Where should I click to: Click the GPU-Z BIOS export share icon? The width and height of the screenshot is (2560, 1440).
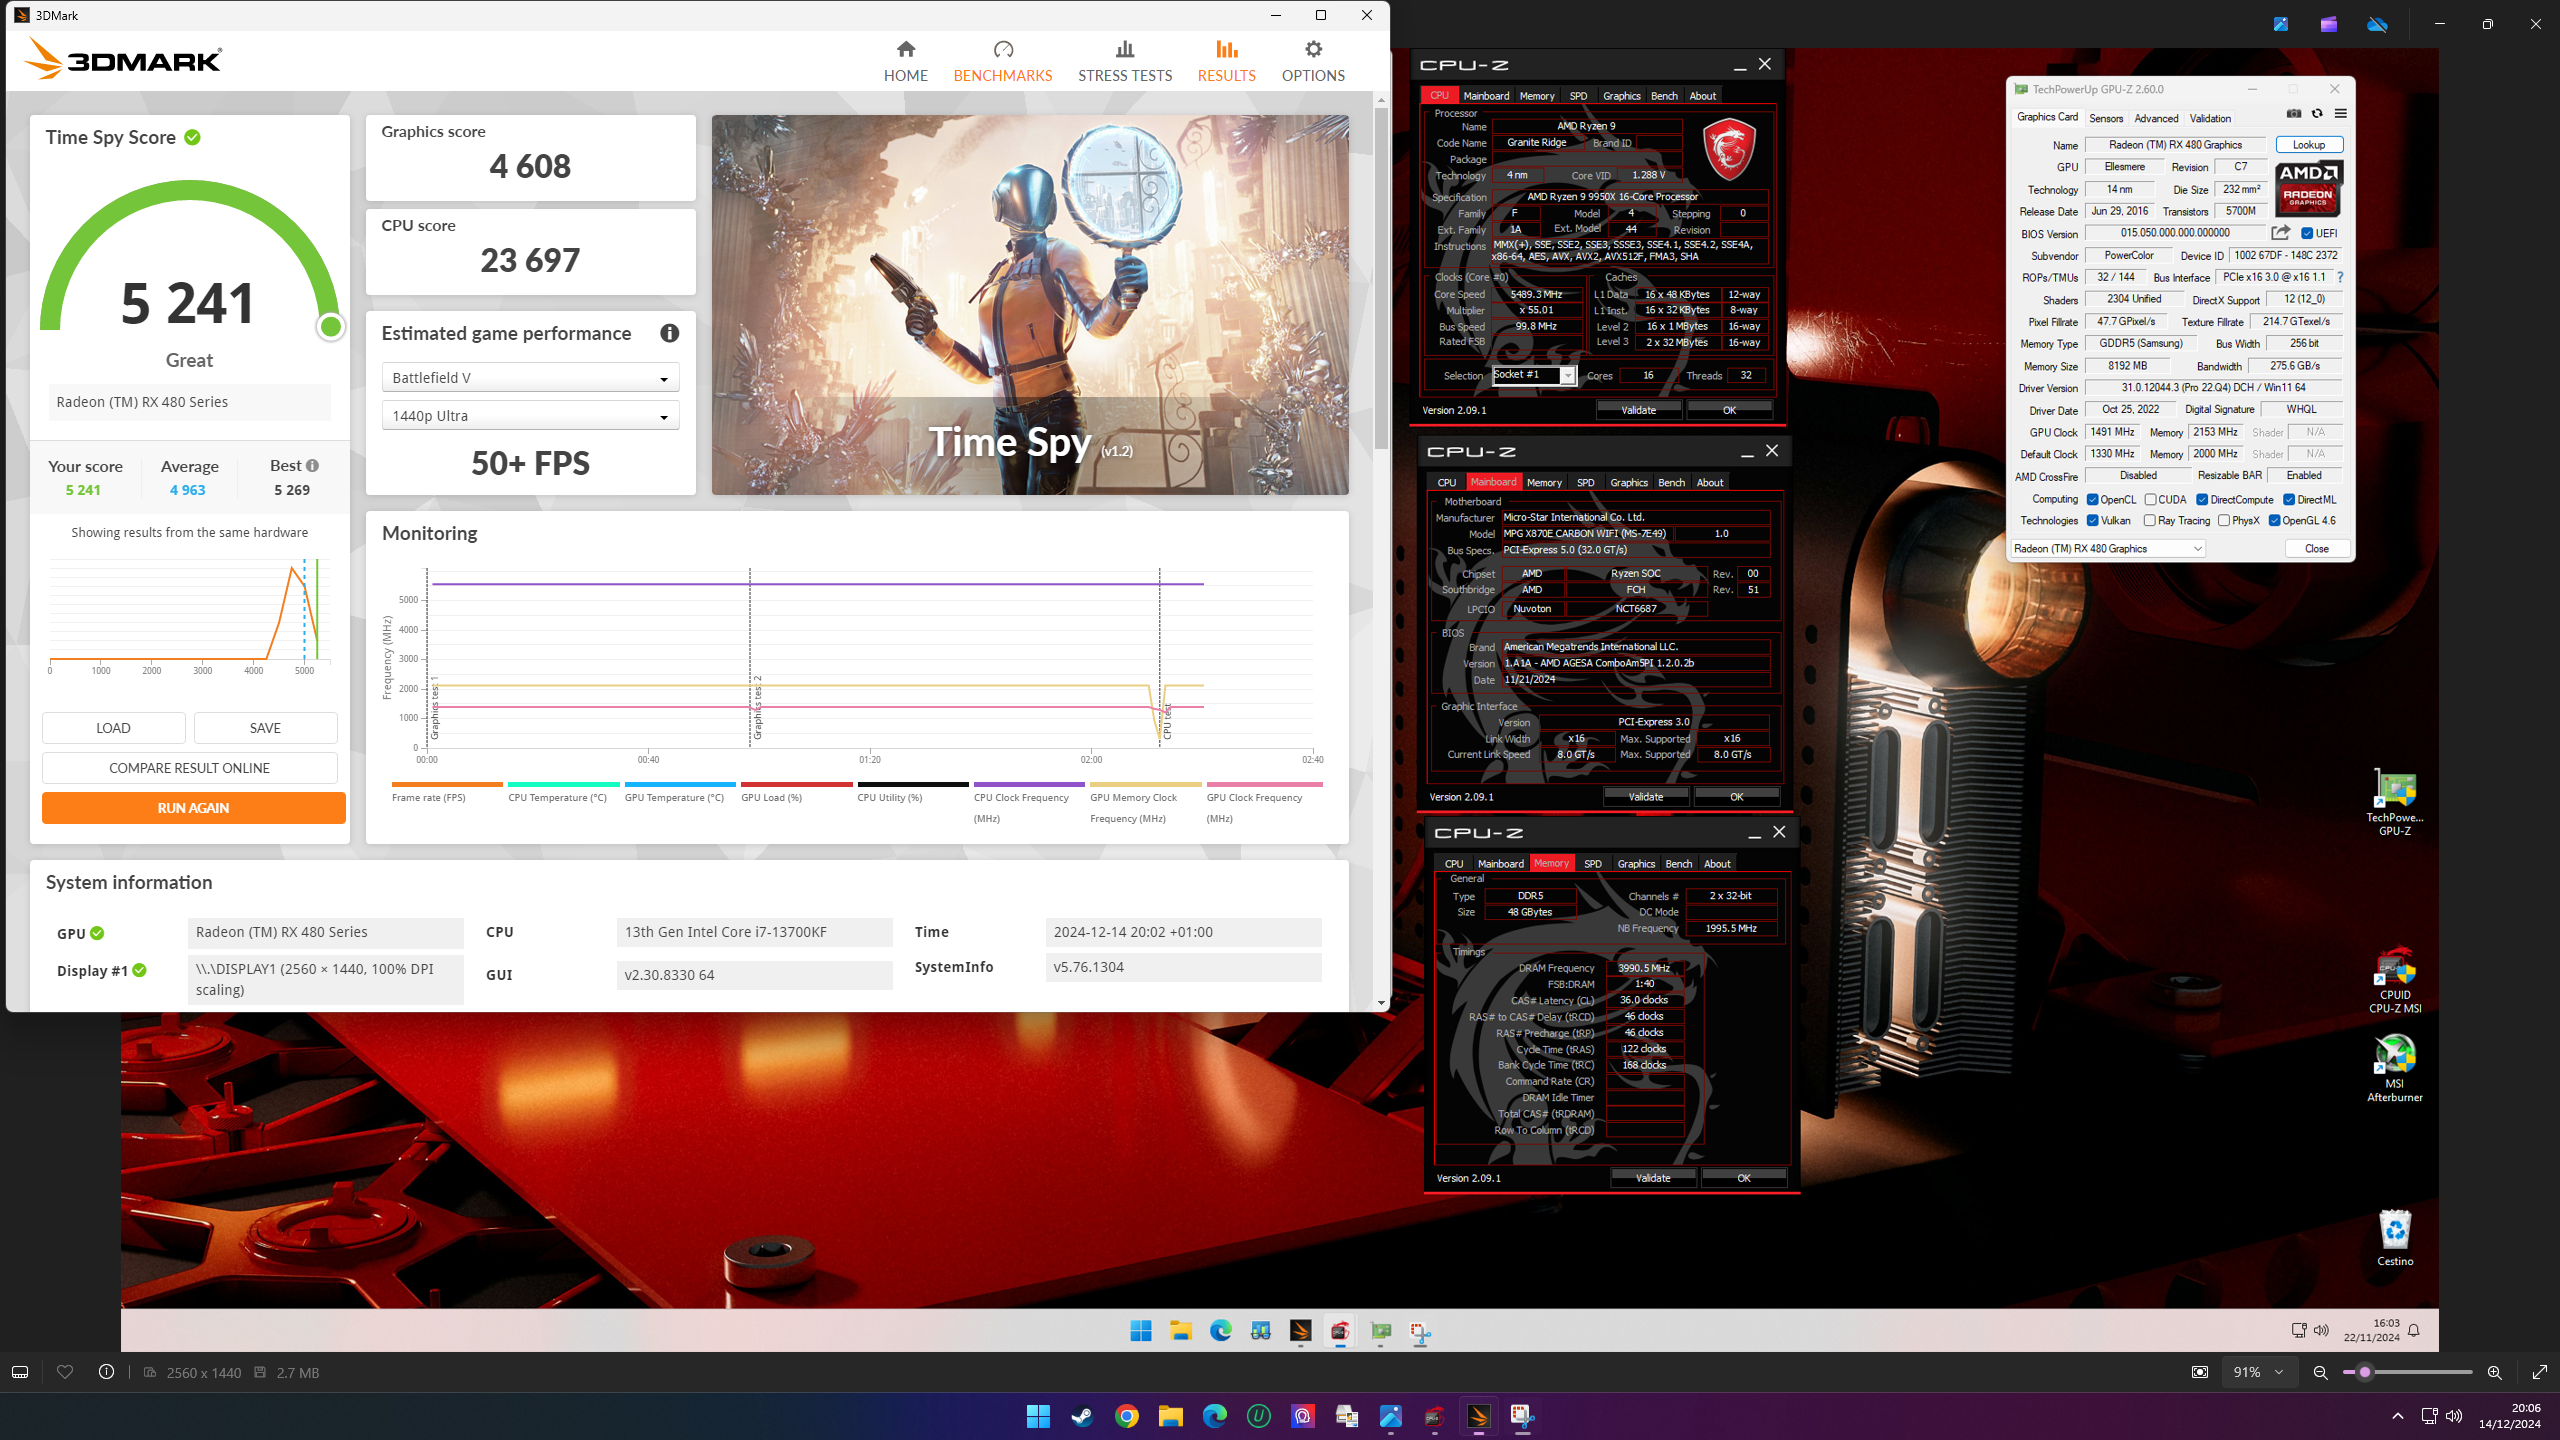pyautogui.click(x=2280, y=232)
